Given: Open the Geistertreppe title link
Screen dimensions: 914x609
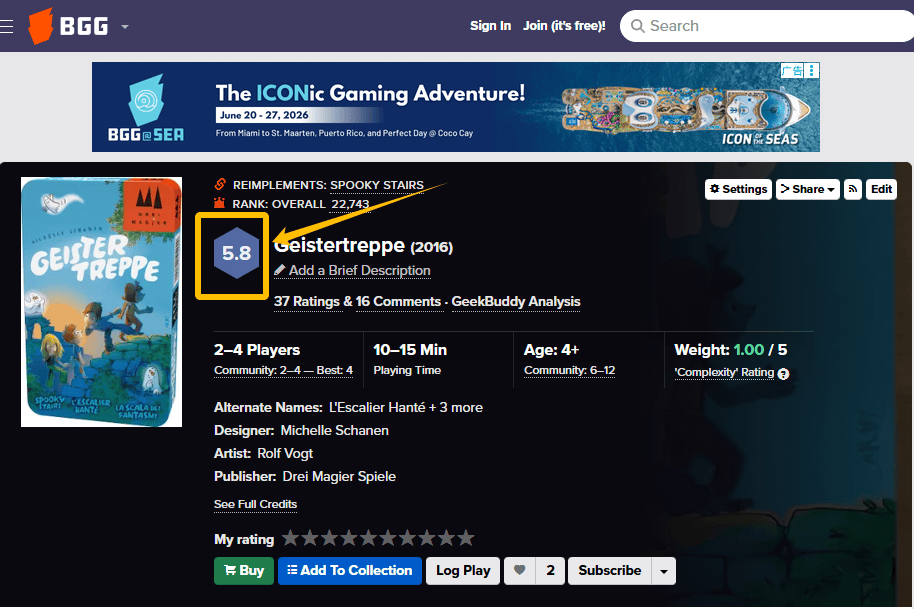Looking at the screenshot, I should coord(339,245).
